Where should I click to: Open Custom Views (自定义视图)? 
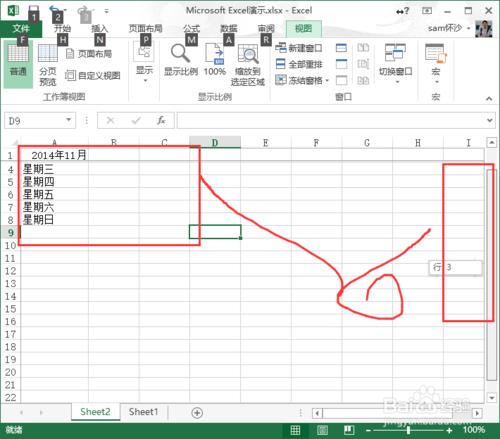tap(93, 76)
